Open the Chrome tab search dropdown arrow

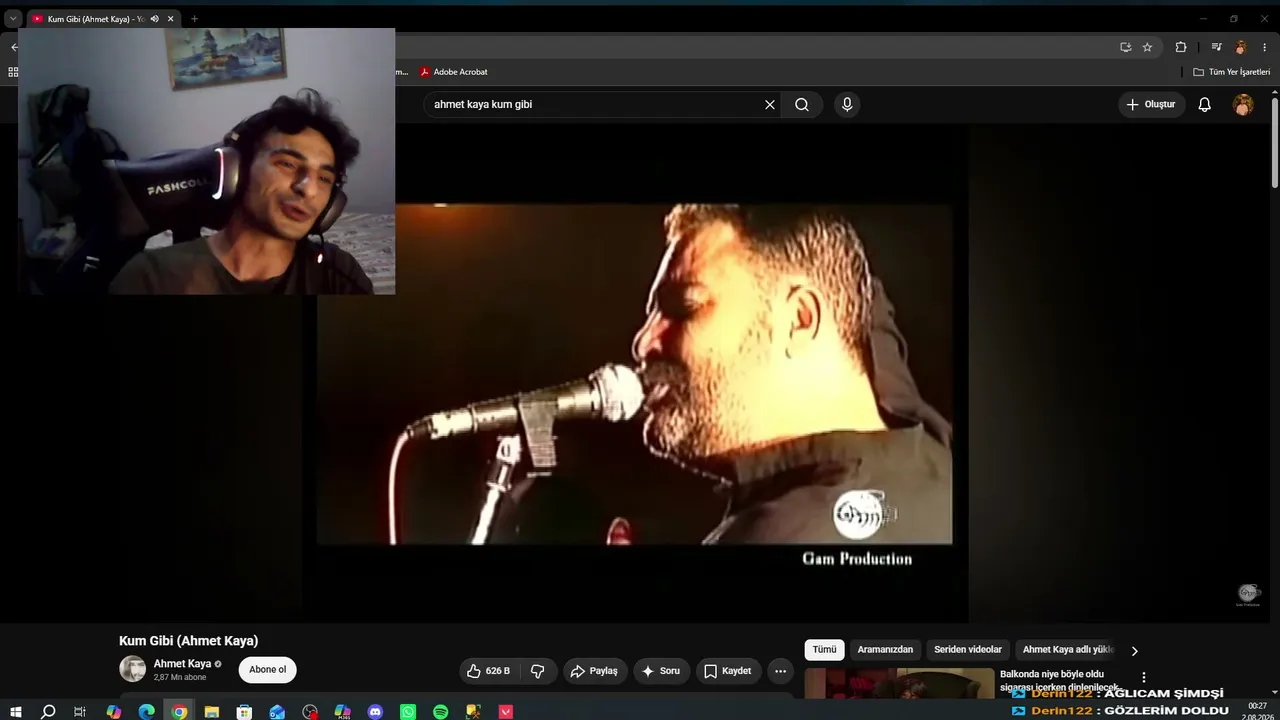(13, 19)
